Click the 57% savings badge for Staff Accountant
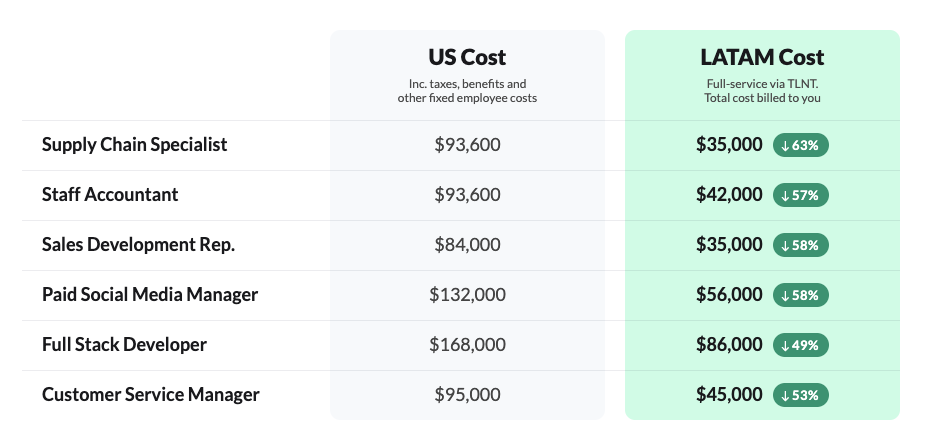This screenshot has height=439, width=930. click(x=801, y=195)
